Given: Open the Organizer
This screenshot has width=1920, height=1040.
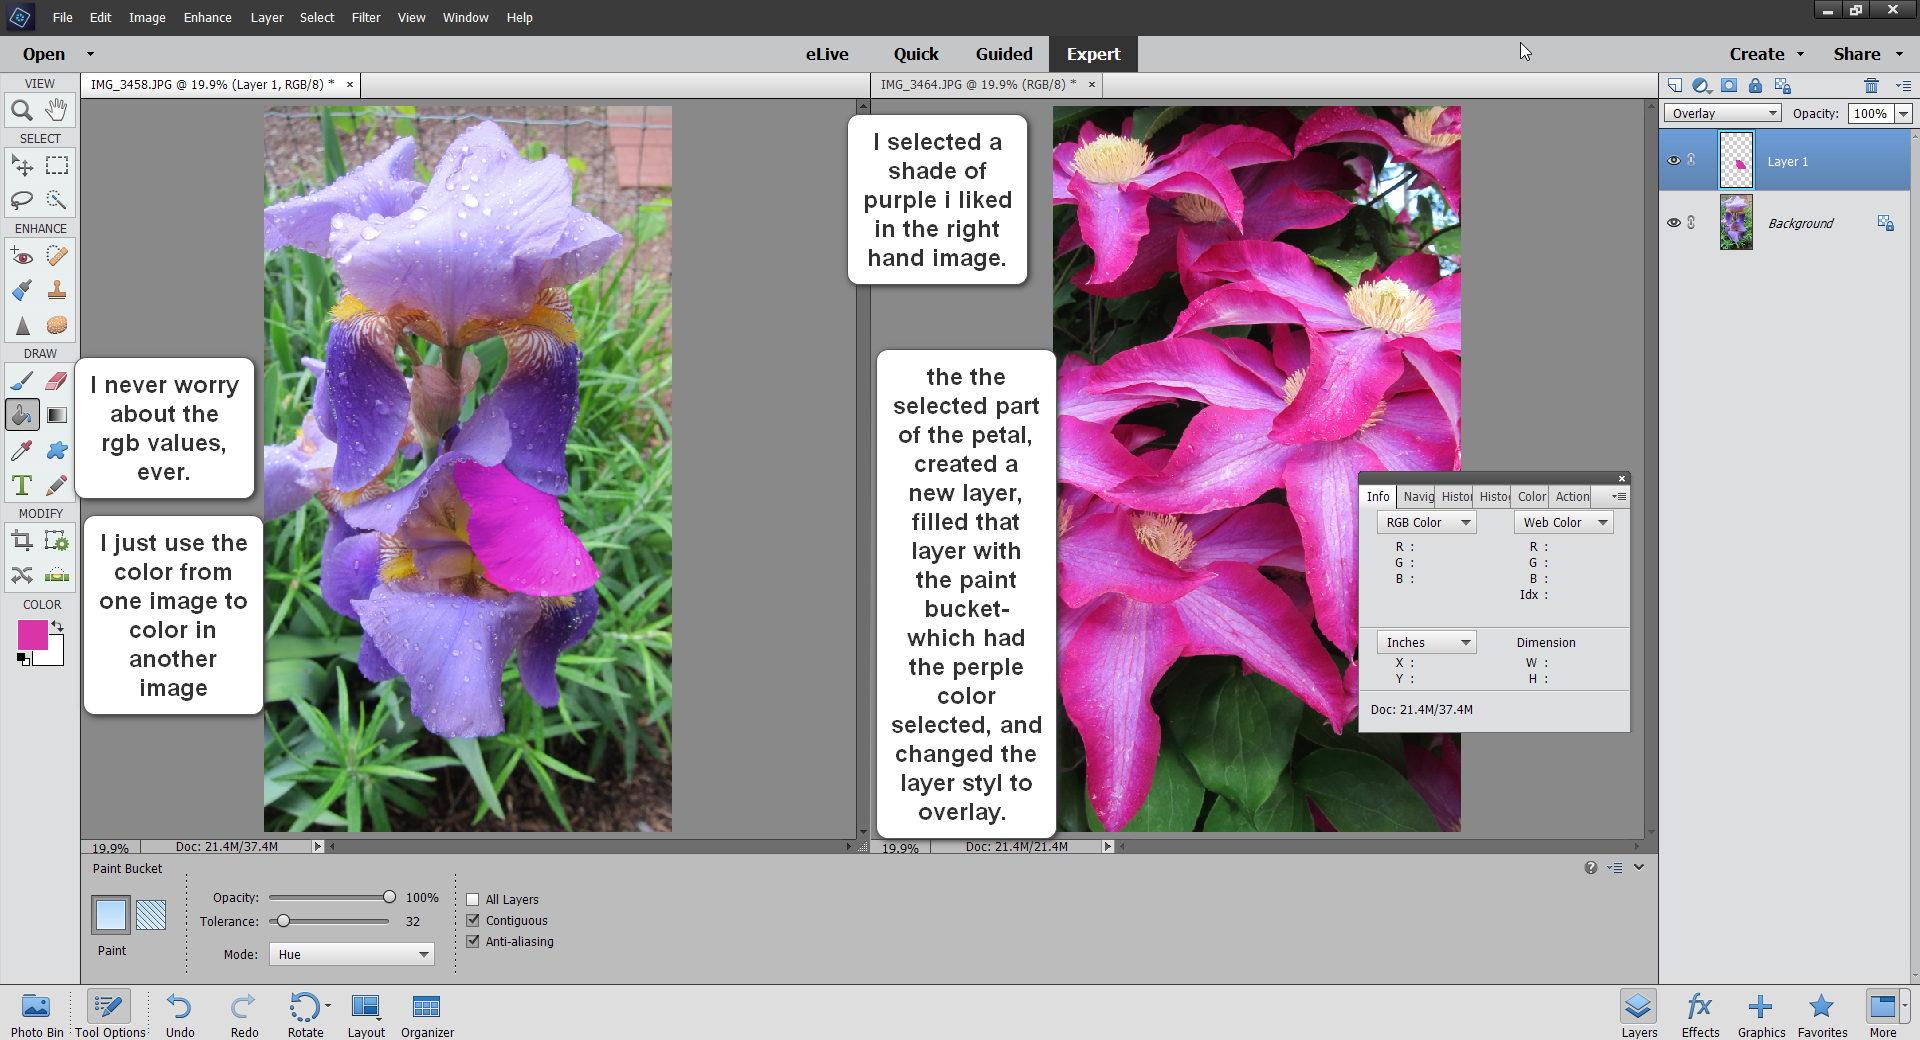Looking at the screenshot, I should 426,1008.
